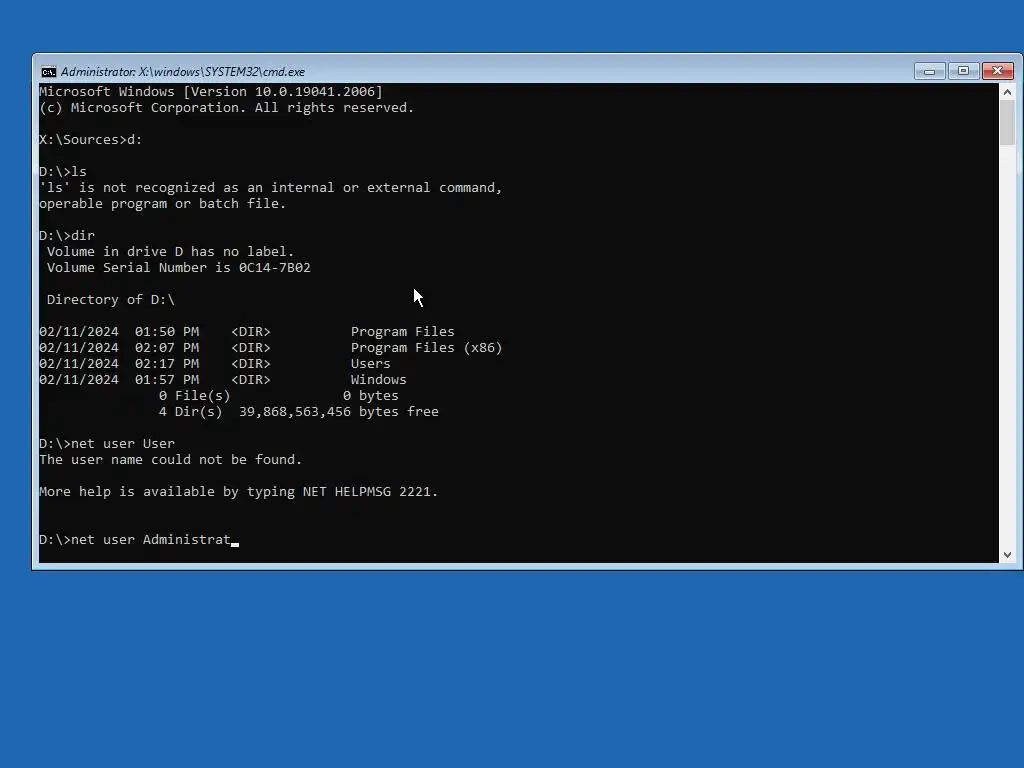This screenshot has height=768, width=1024.
Task: Click the 'Directory of D:\' line
Action: (111, 300)
